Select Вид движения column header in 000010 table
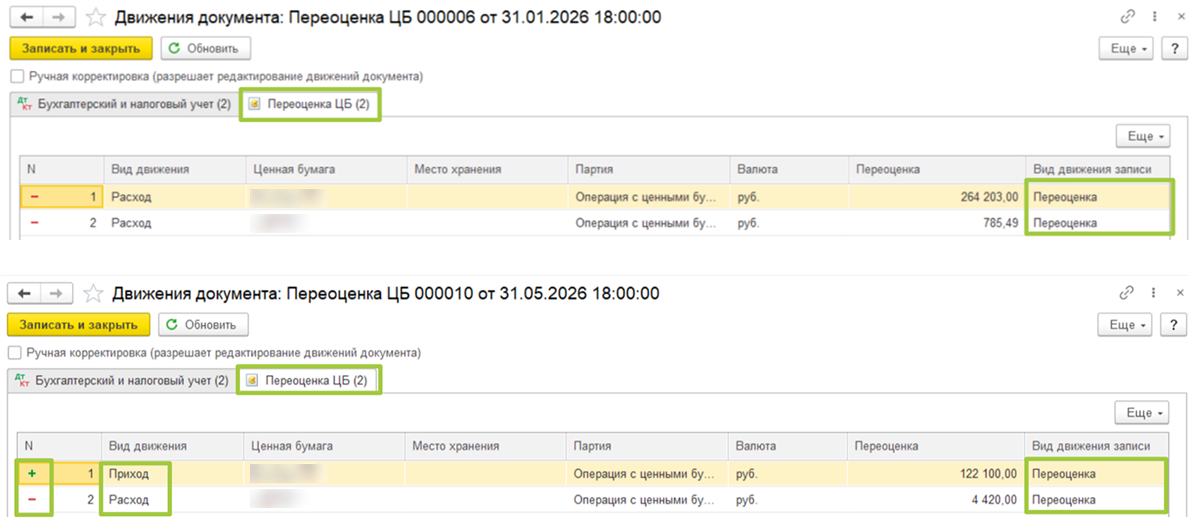The width and height of the screenshot is (1200, 529). 173,446
